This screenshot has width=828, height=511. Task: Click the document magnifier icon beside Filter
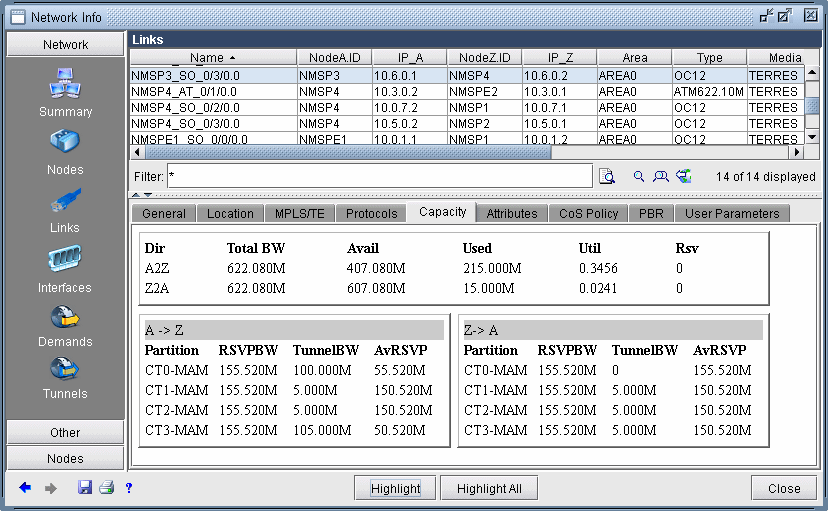coord(607,177)
